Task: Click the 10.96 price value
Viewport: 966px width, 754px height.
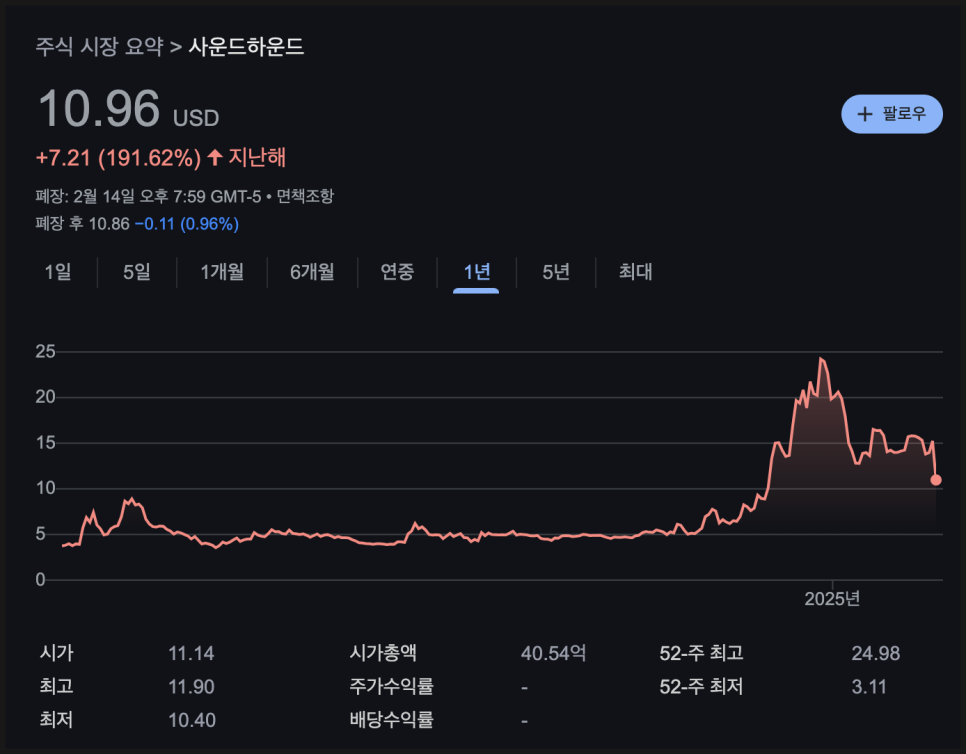Action: pos(99,108)
